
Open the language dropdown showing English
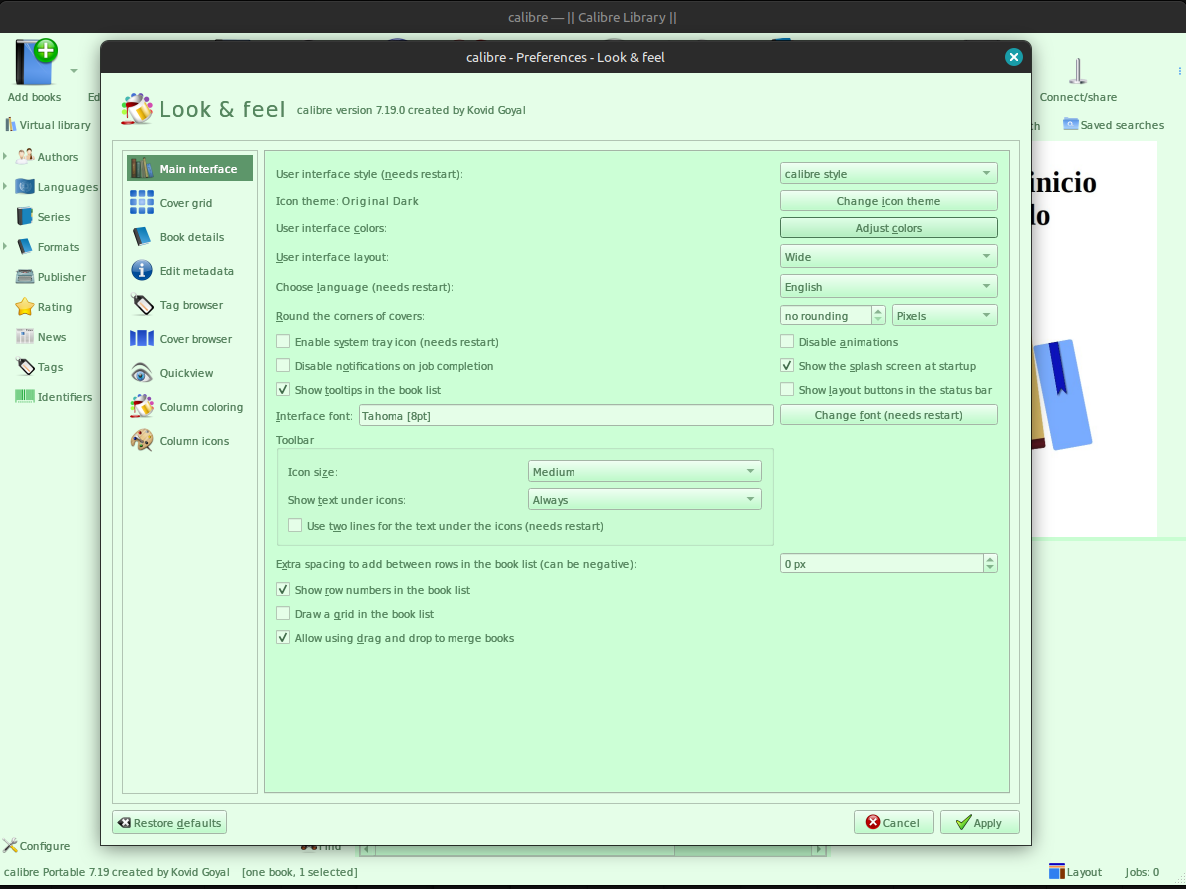click(888, 287)
